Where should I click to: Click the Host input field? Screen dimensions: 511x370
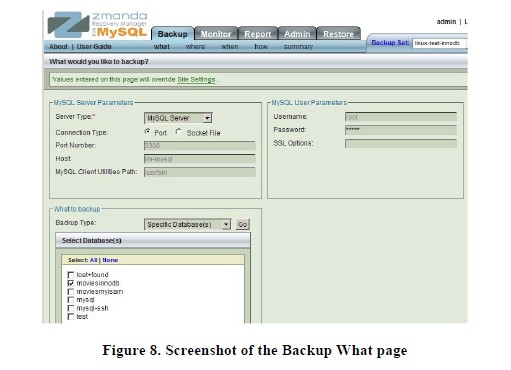200,159
